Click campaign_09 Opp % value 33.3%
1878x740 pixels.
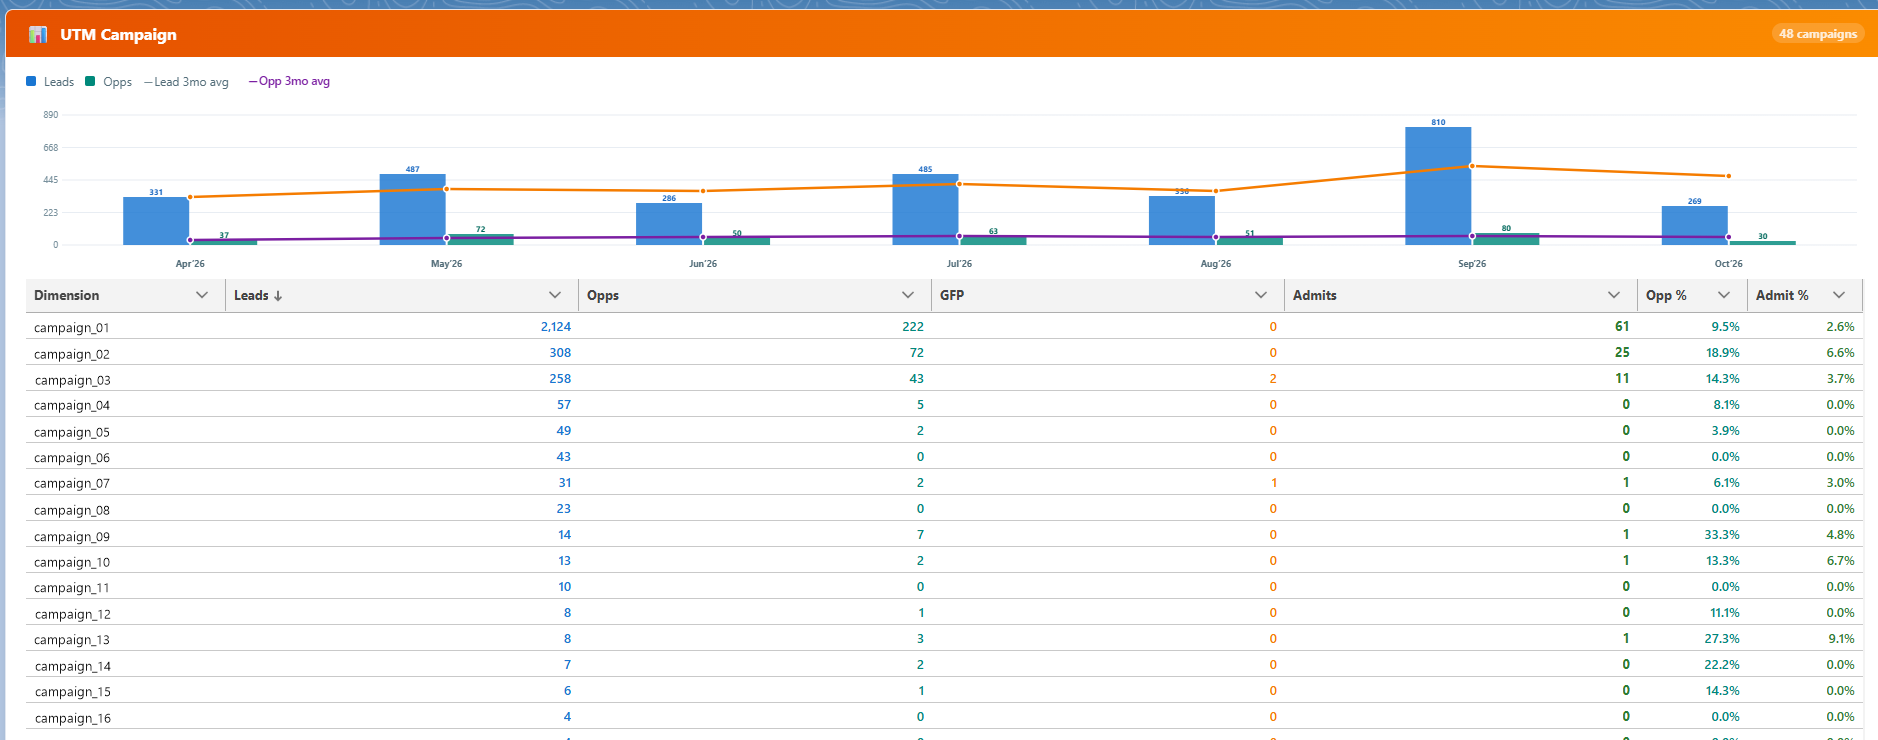point(1722,535)
